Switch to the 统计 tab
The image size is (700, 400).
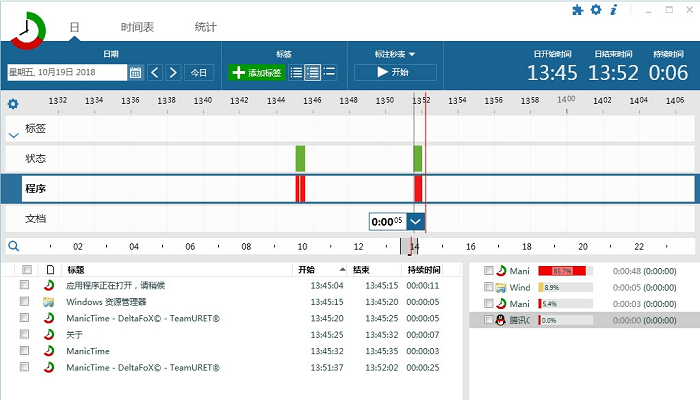pos(205,27)
